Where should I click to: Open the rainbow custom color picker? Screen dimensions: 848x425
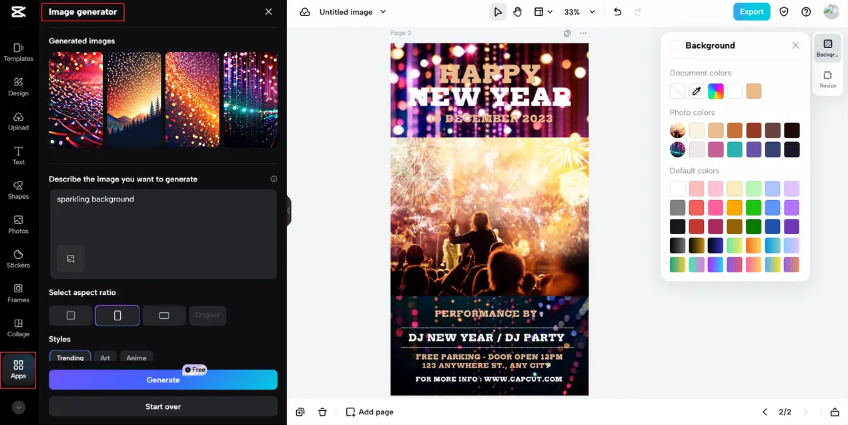point(716,91)
